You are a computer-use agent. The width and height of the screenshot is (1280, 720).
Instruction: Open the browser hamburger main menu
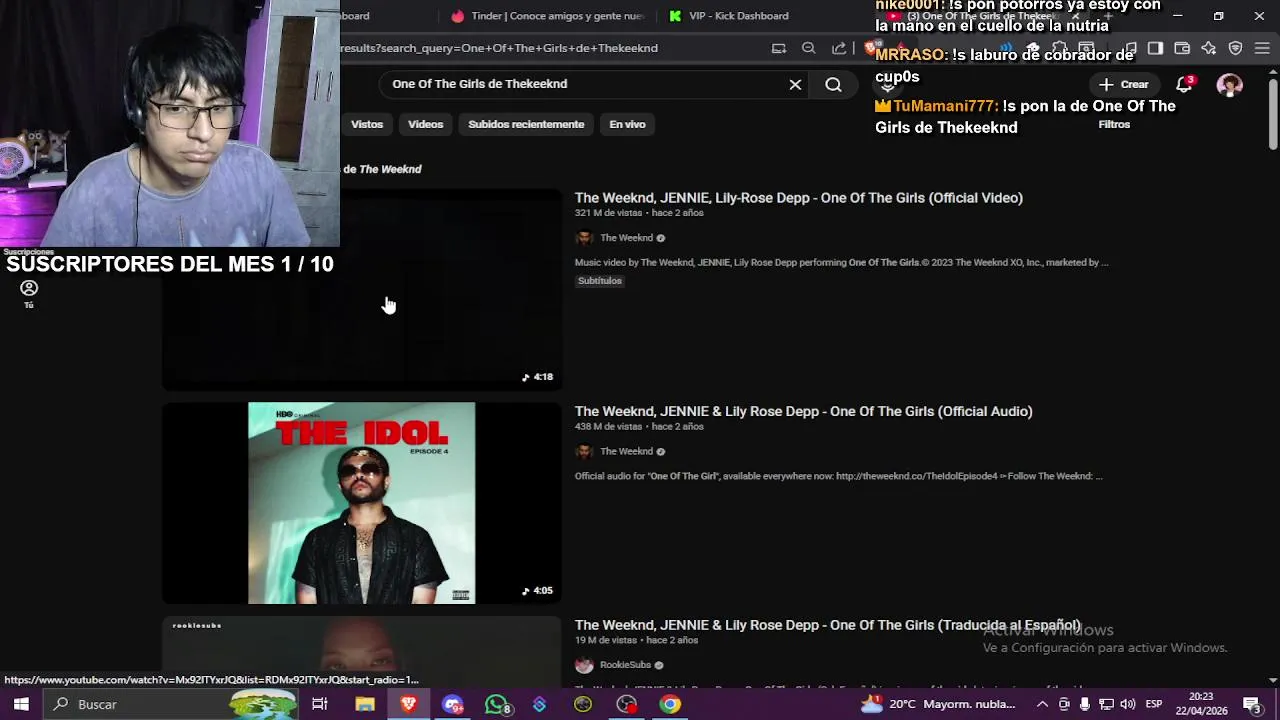pos(1262,48)
